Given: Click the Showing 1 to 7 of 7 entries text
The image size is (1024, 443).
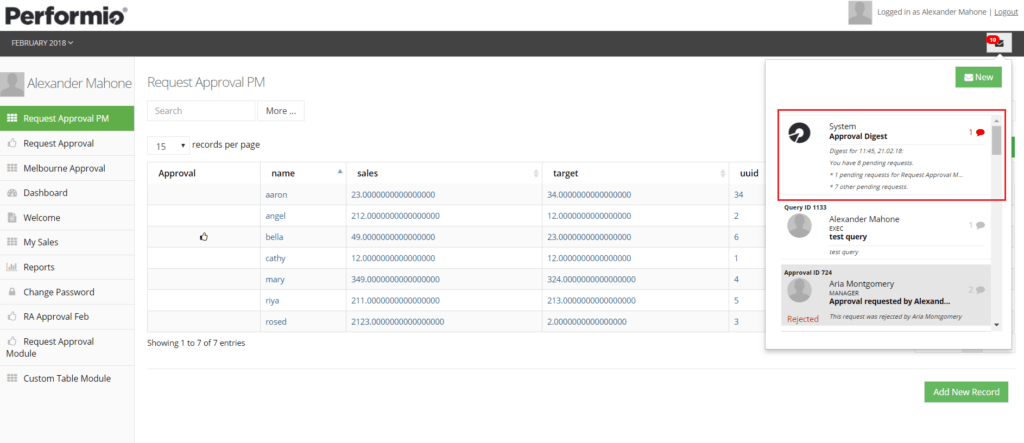Looking at the screenshot, I should pos(197,342).
